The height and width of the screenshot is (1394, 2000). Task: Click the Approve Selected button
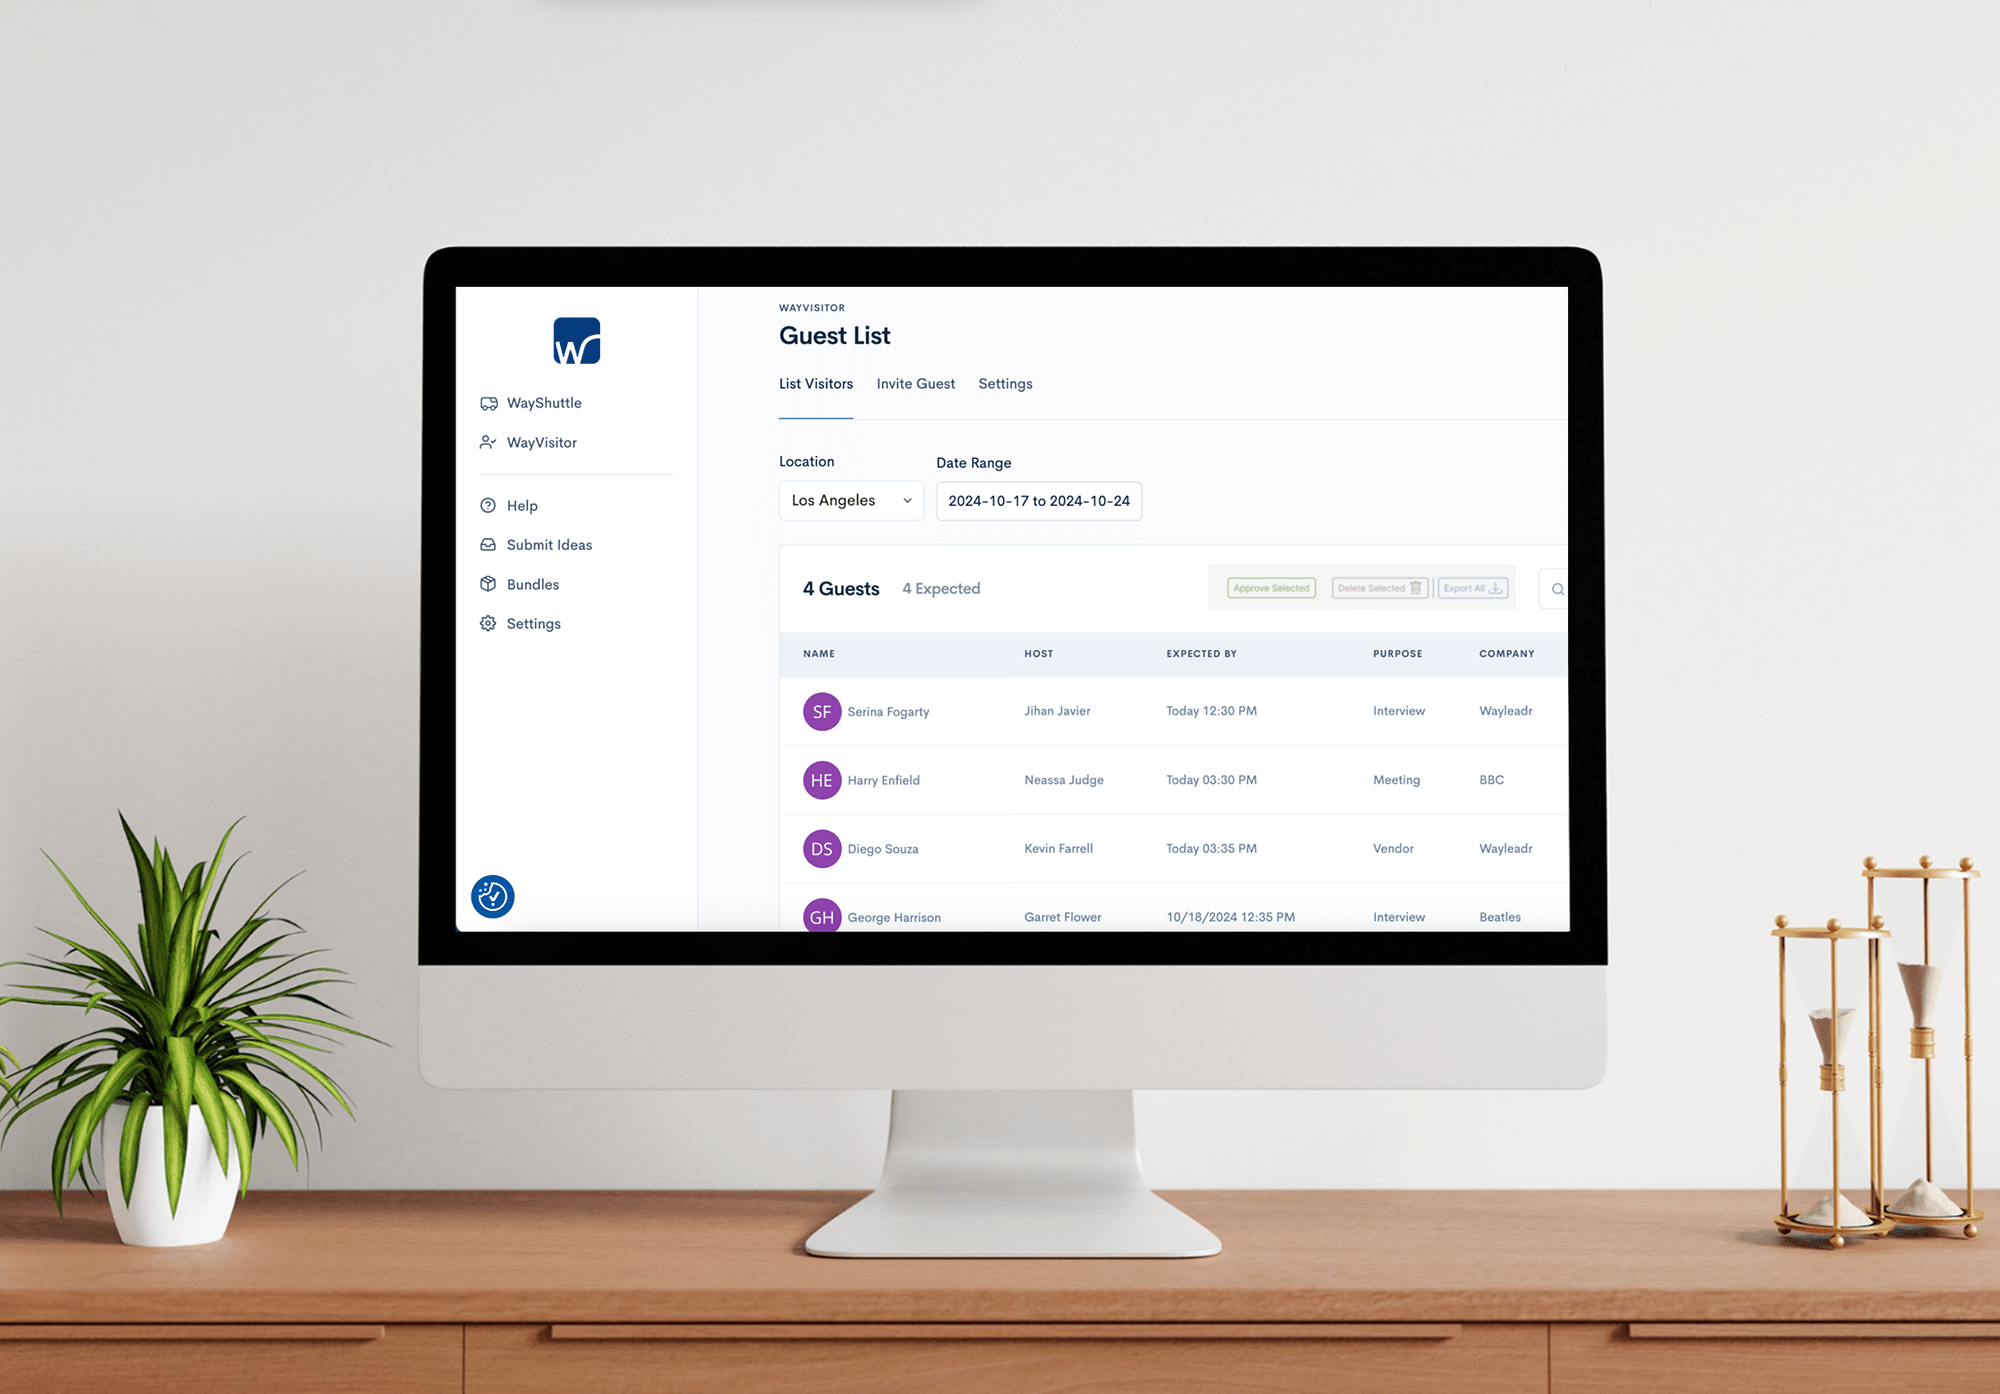1266,590
